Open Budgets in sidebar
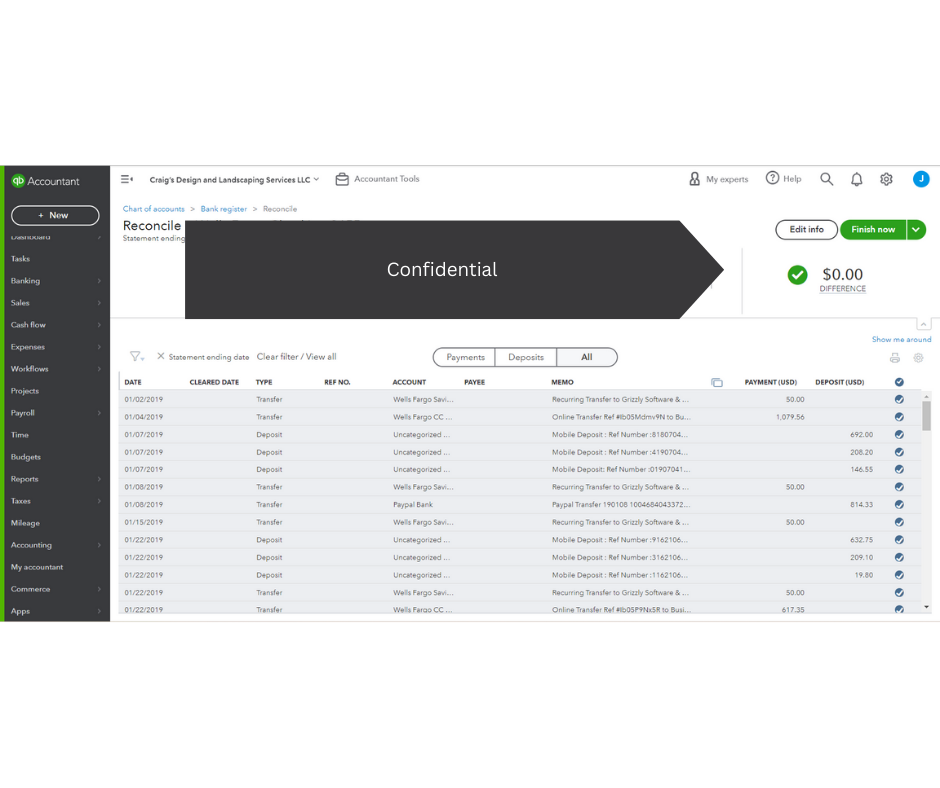Image resolution: width=940 pixels, height=788 pixels. pyautogui.click(x=26, y=457)
